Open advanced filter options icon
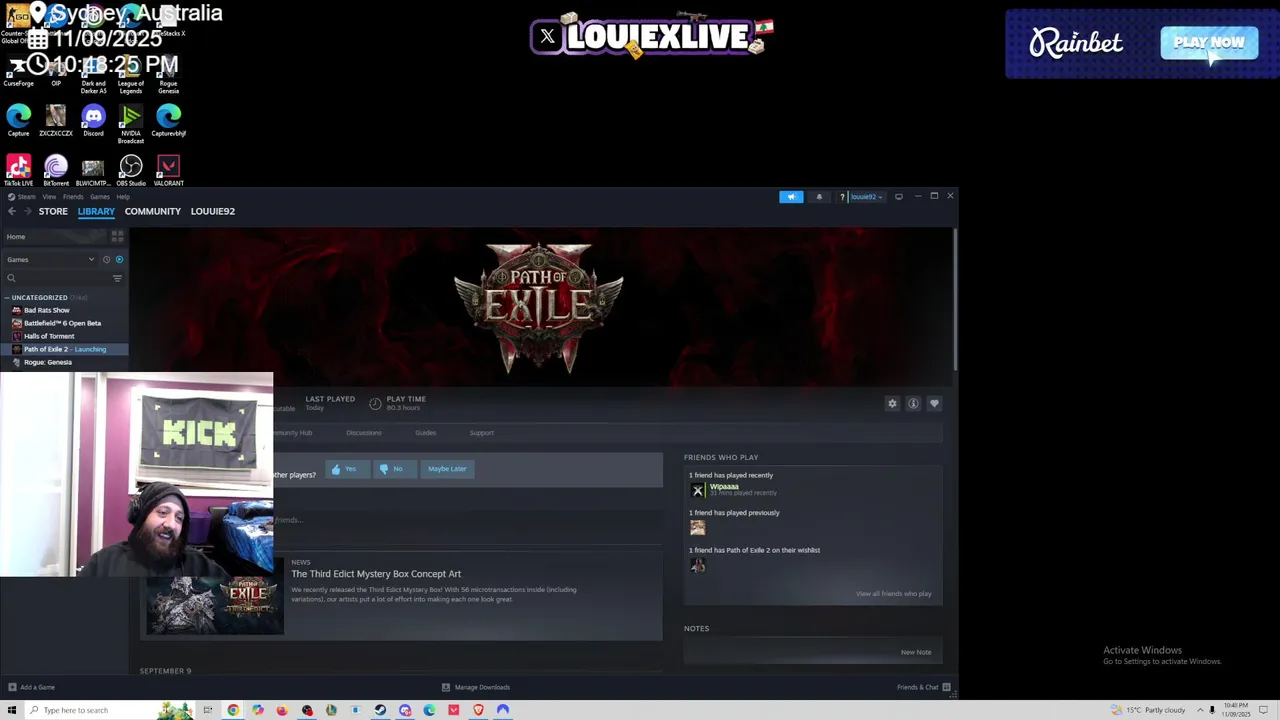 pos(117,278)
